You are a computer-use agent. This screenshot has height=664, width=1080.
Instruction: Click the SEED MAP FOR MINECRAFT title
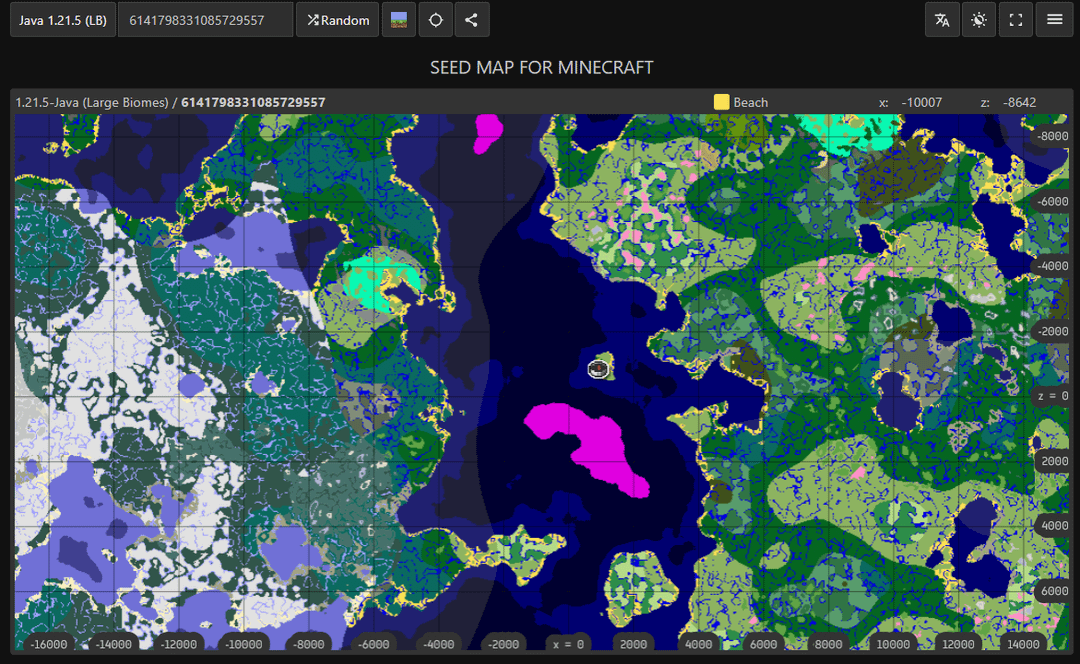(541, 68)
